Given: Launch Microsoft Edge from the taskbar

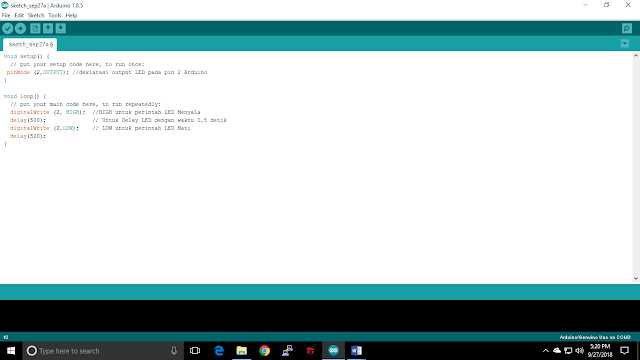Looking at the screenshot, I should tap(219, 351).
